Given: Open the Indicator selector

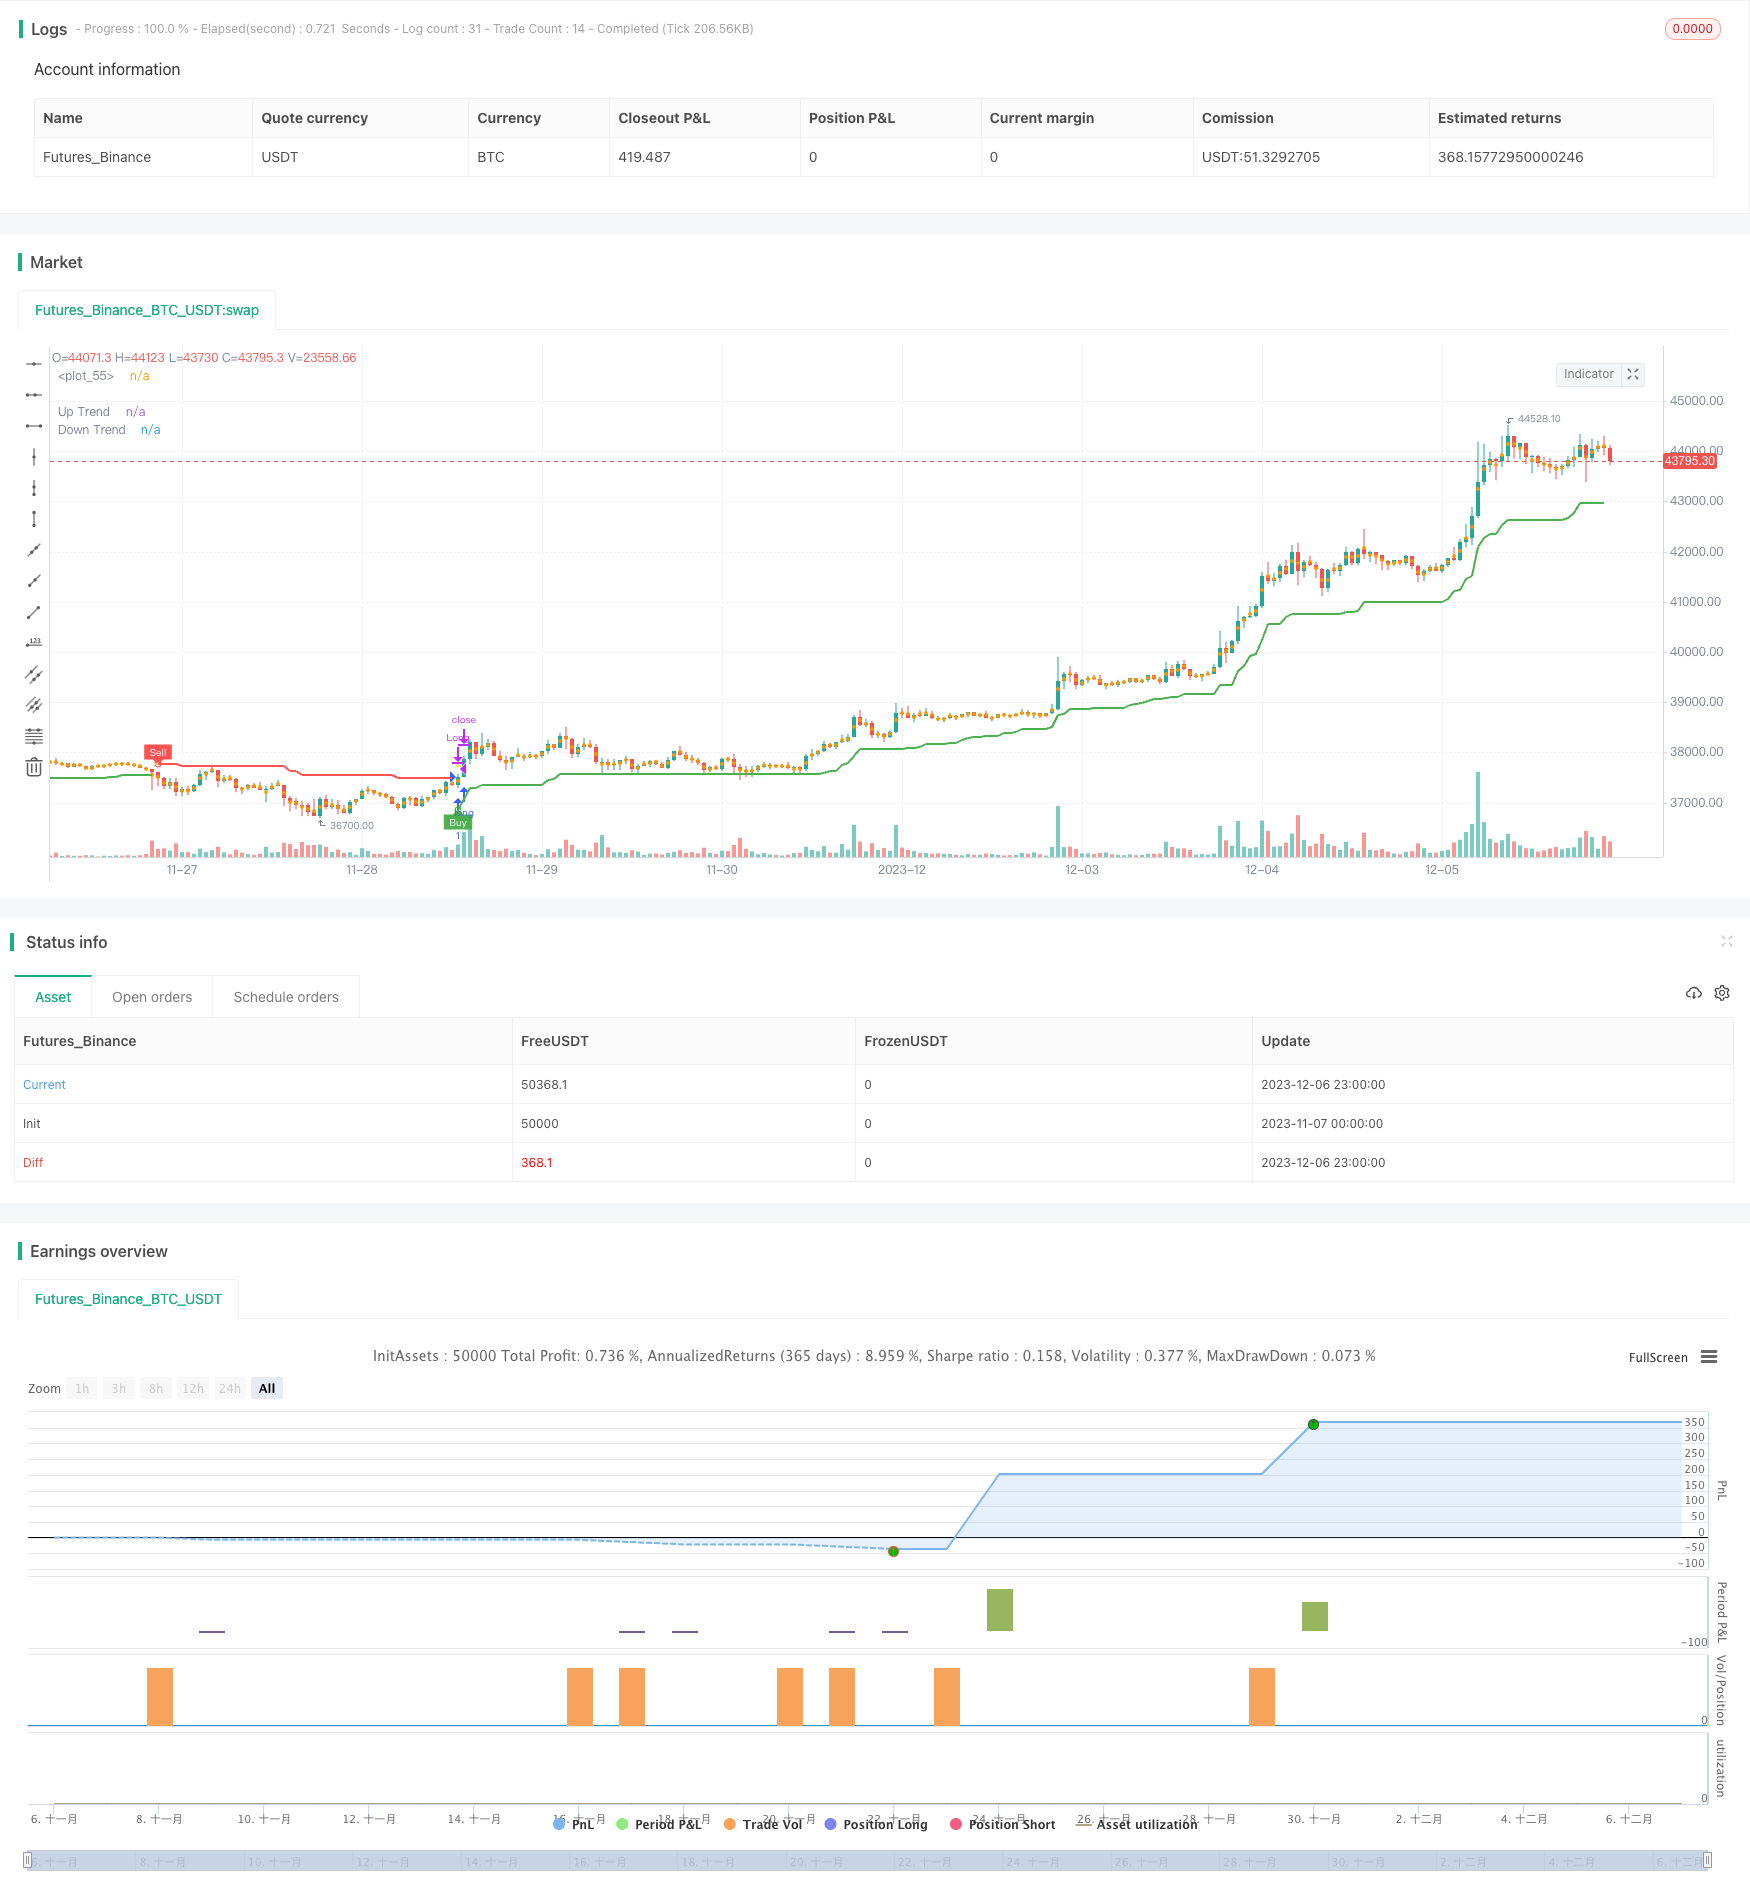Looking at the screenshot, I should pyautogui.click(x=1589, y=374).
